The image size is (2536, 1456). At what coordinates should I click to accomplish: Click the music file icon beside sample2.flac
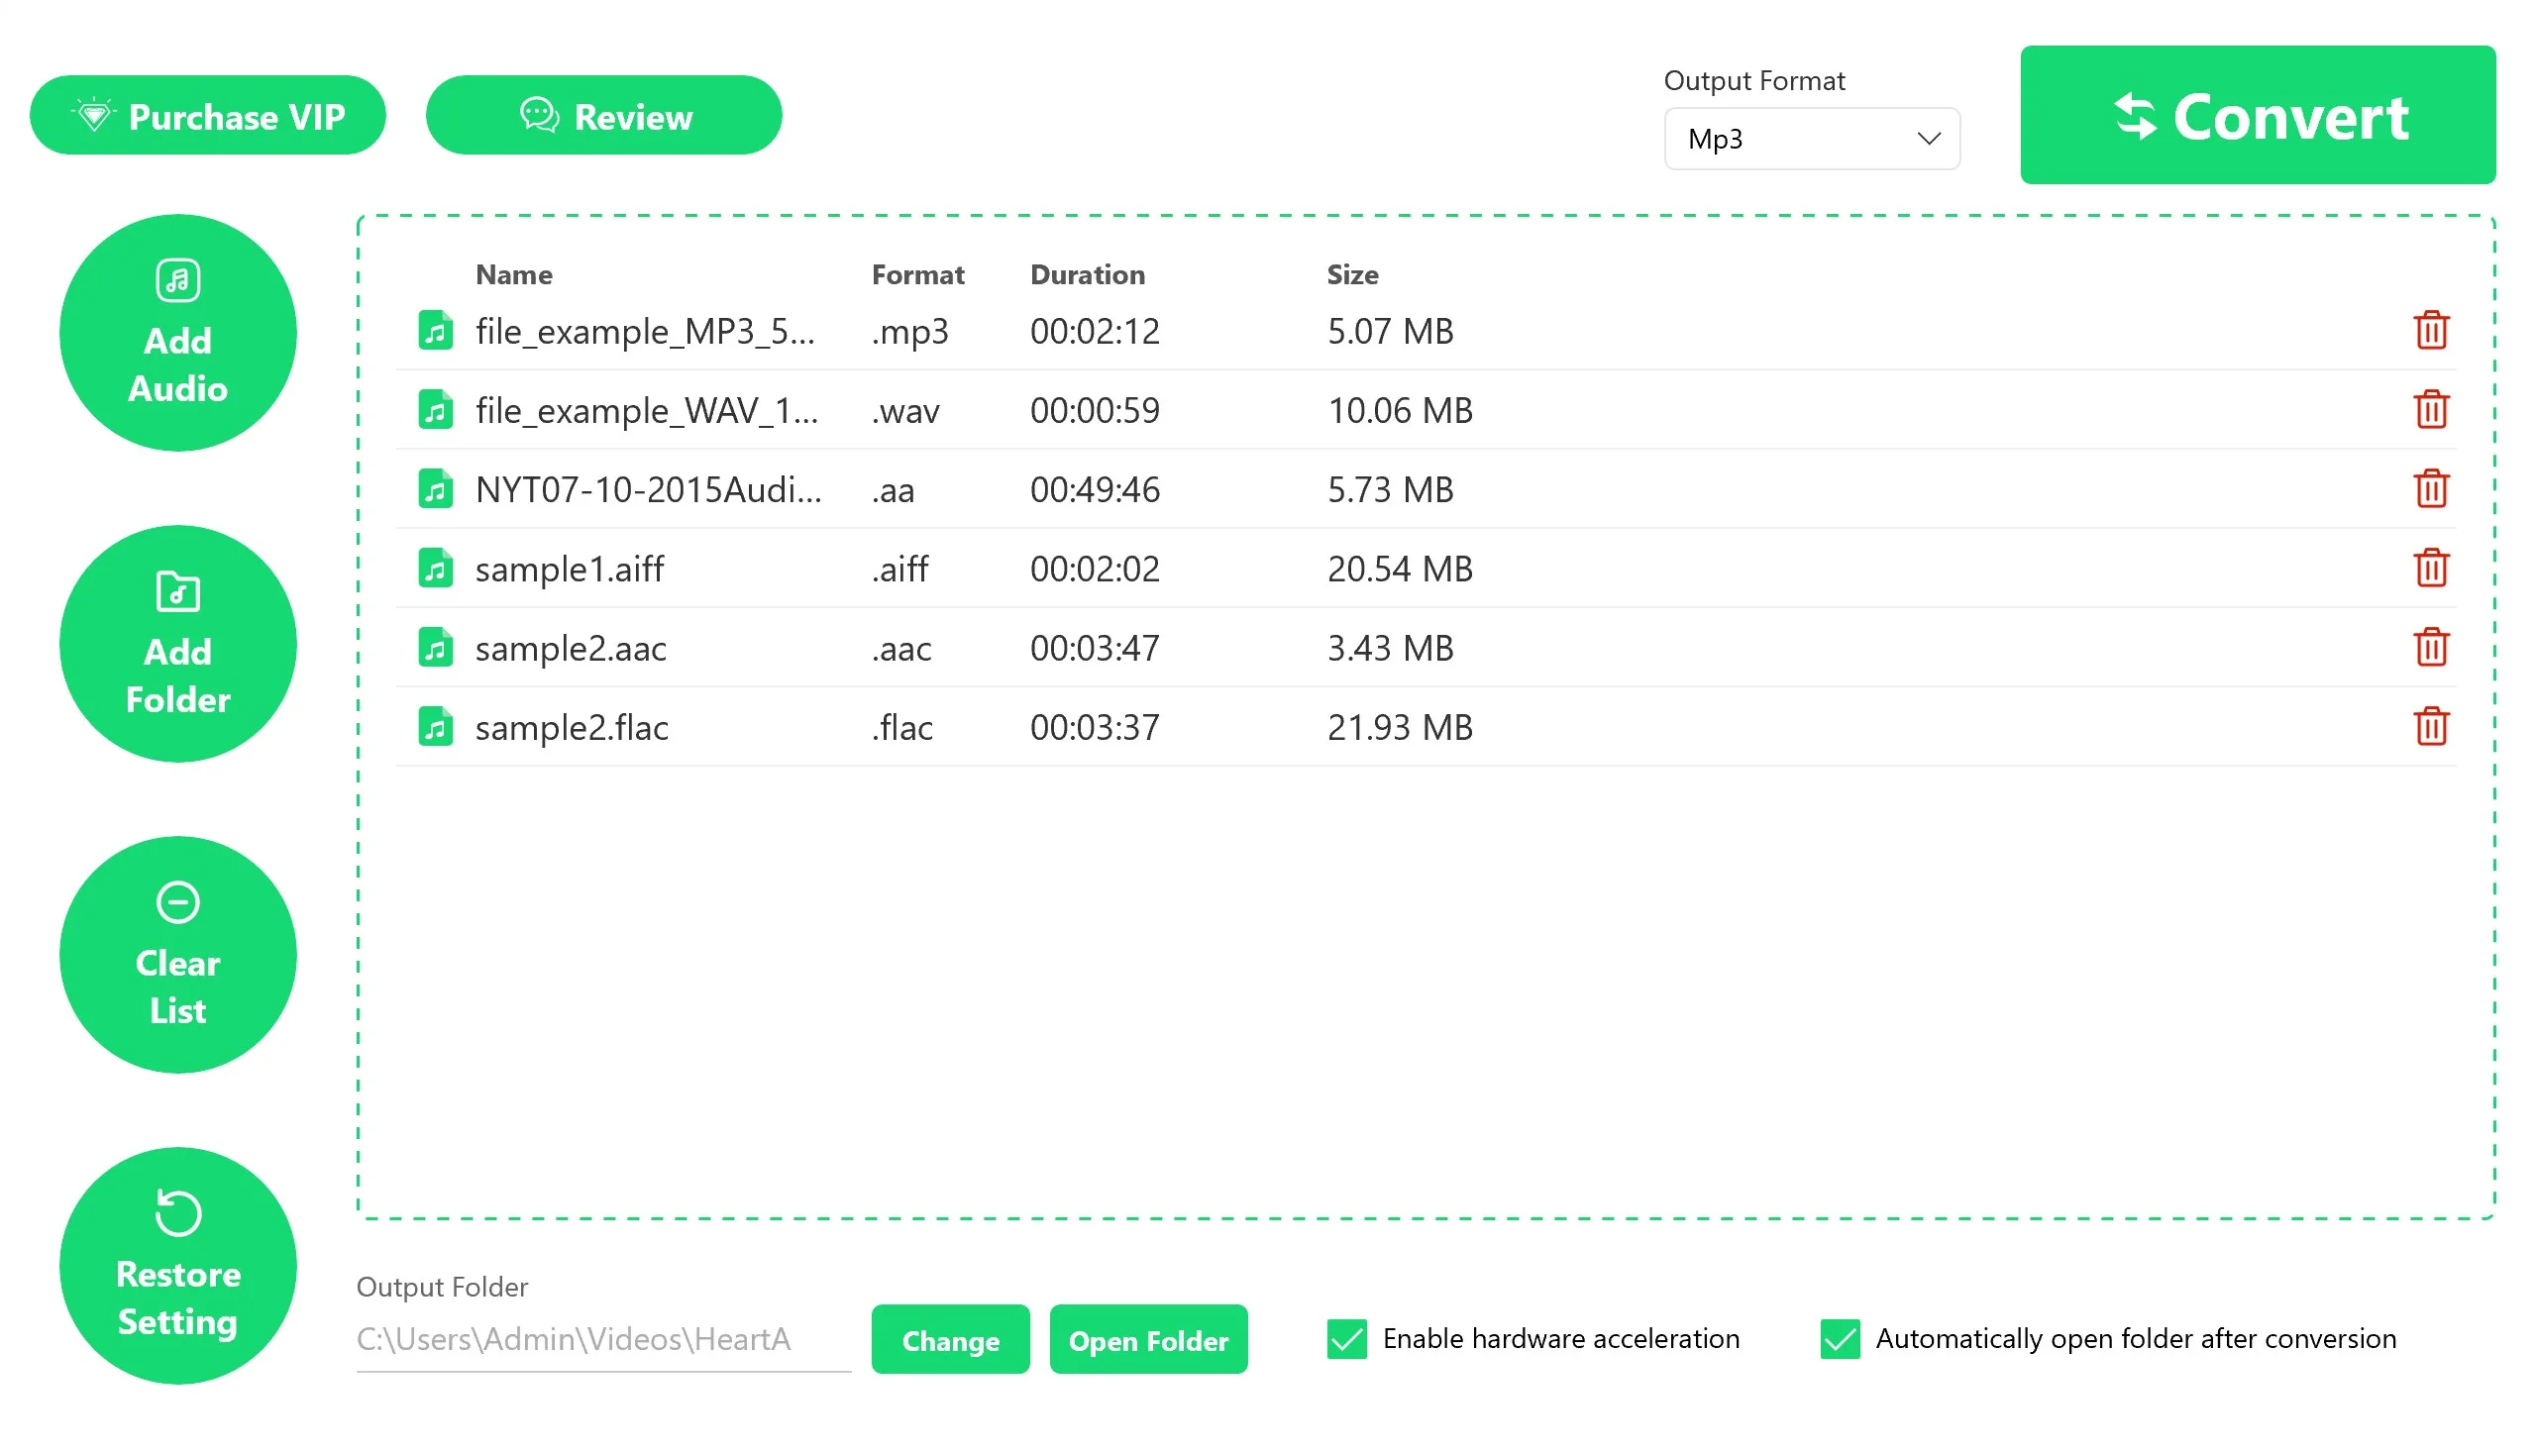pyautogui.click(x=435, y=726)
